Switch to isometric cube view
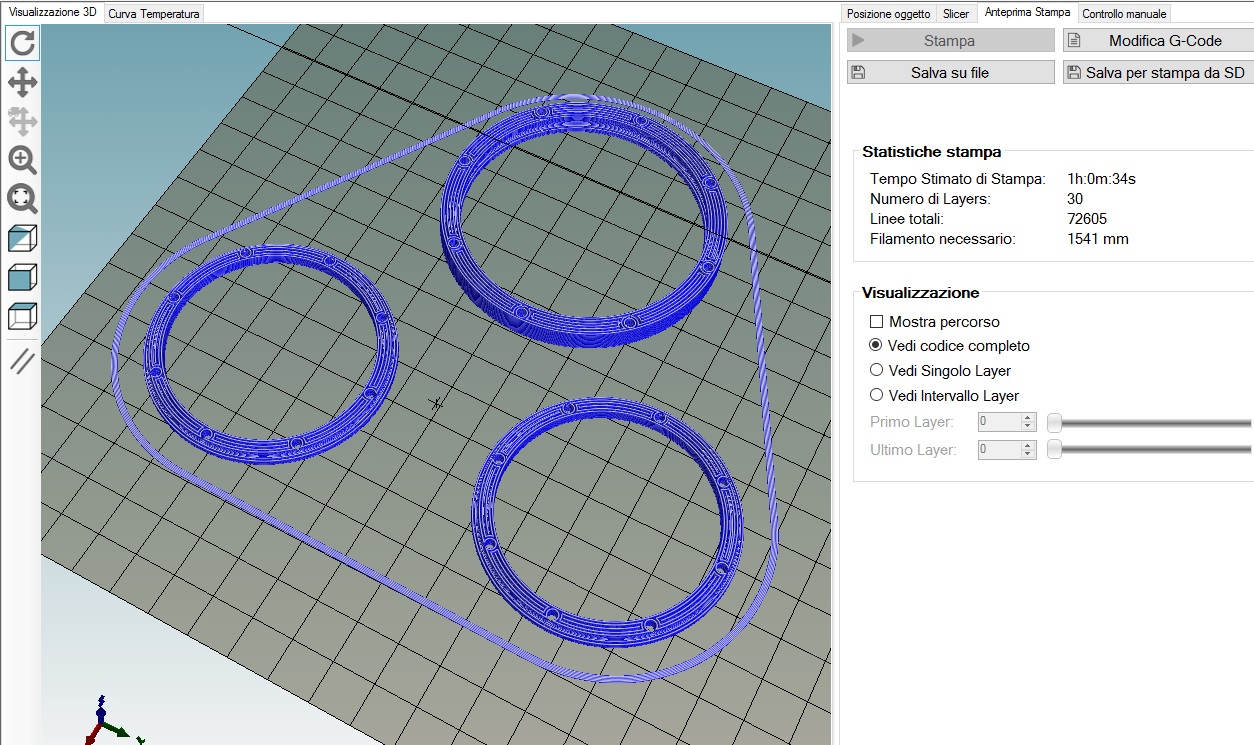1254x745 pixels. pyautogui.click(x=22, y=238)
